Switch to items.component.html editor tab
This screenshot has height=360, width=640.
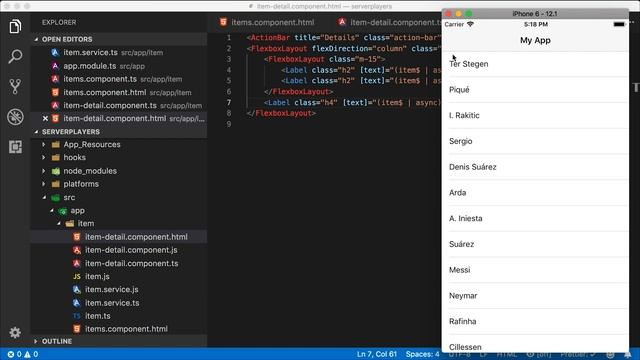pyautogui.click(x=267, y=22)
